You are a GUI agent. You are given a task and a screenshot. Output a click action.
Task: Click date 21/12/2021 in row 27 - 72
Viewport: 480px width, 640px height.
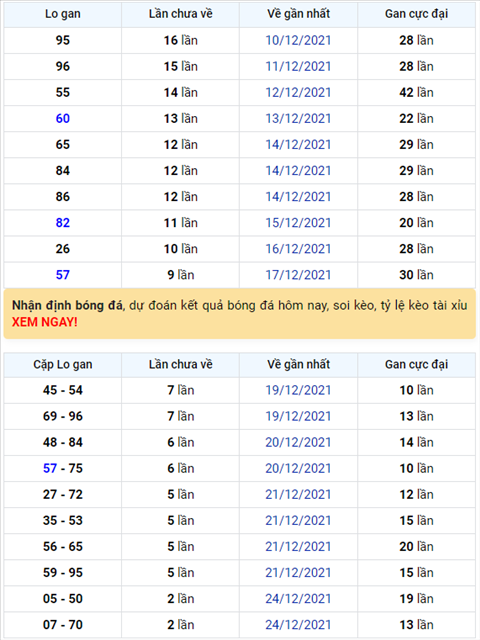pos(298,495)
